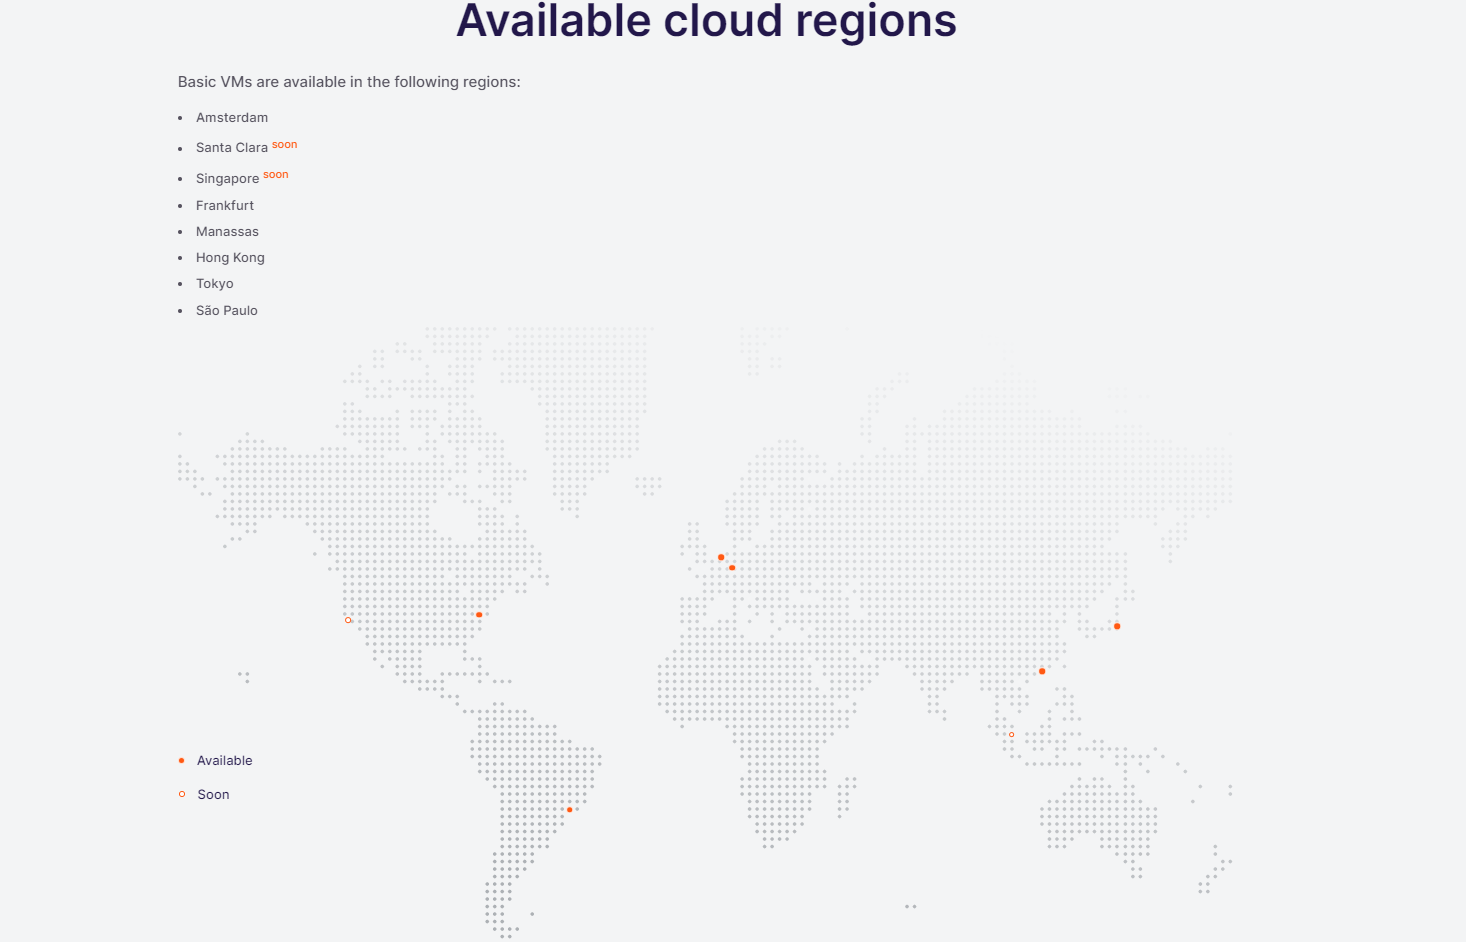Click the Frankfurt marker on the map
The image size is (1466, 942).
pyautogui.click(x=732, y=568)
